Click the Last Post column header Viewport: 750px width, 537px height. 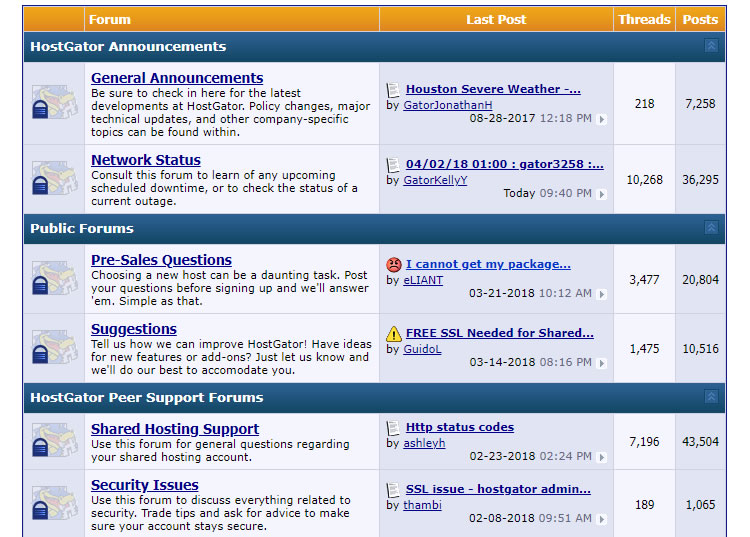coord(496,20)
